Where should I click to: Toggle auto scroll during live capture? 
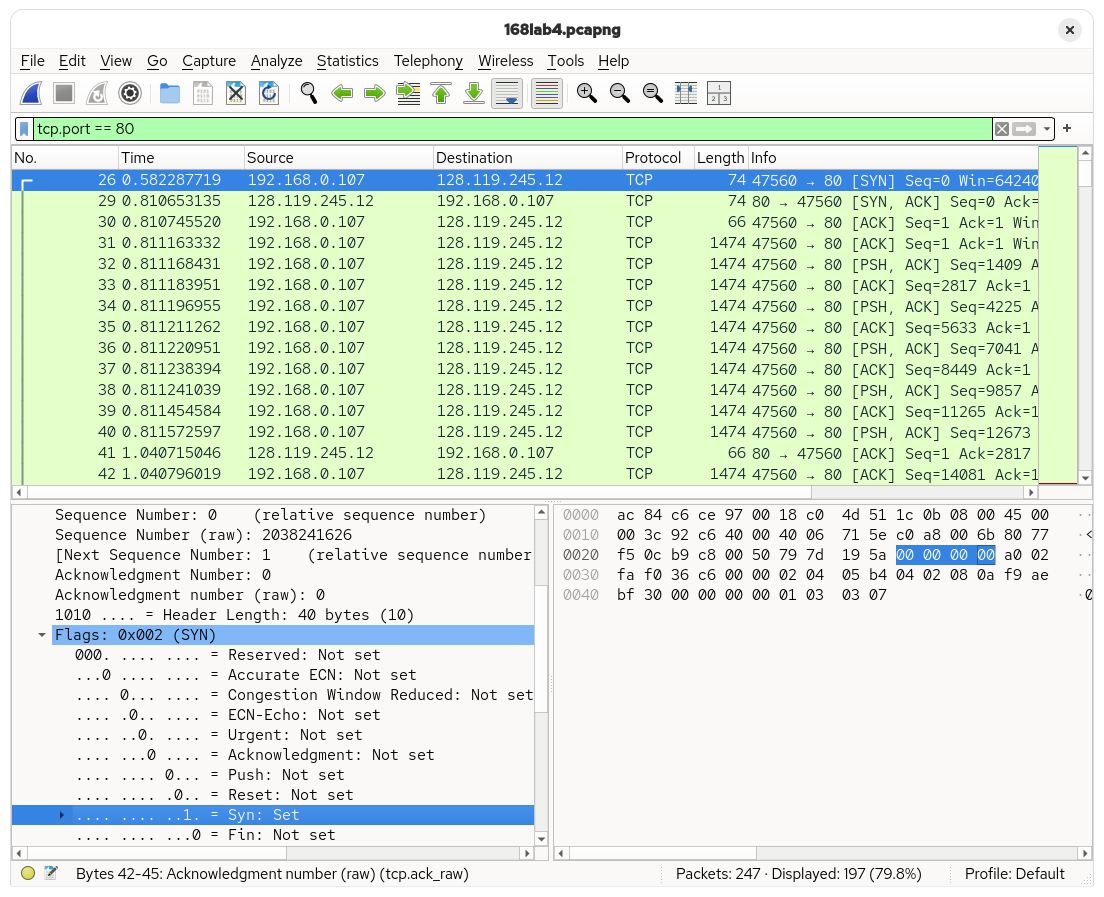[508, 94]
